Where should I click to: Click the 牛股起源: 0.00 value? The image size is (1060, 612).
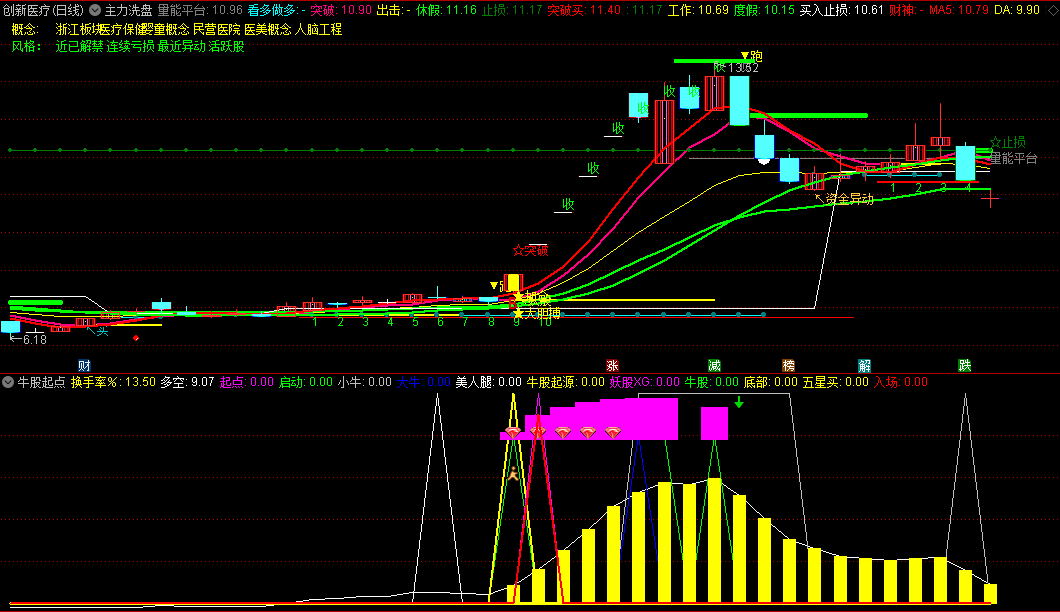tap(566, 382)
